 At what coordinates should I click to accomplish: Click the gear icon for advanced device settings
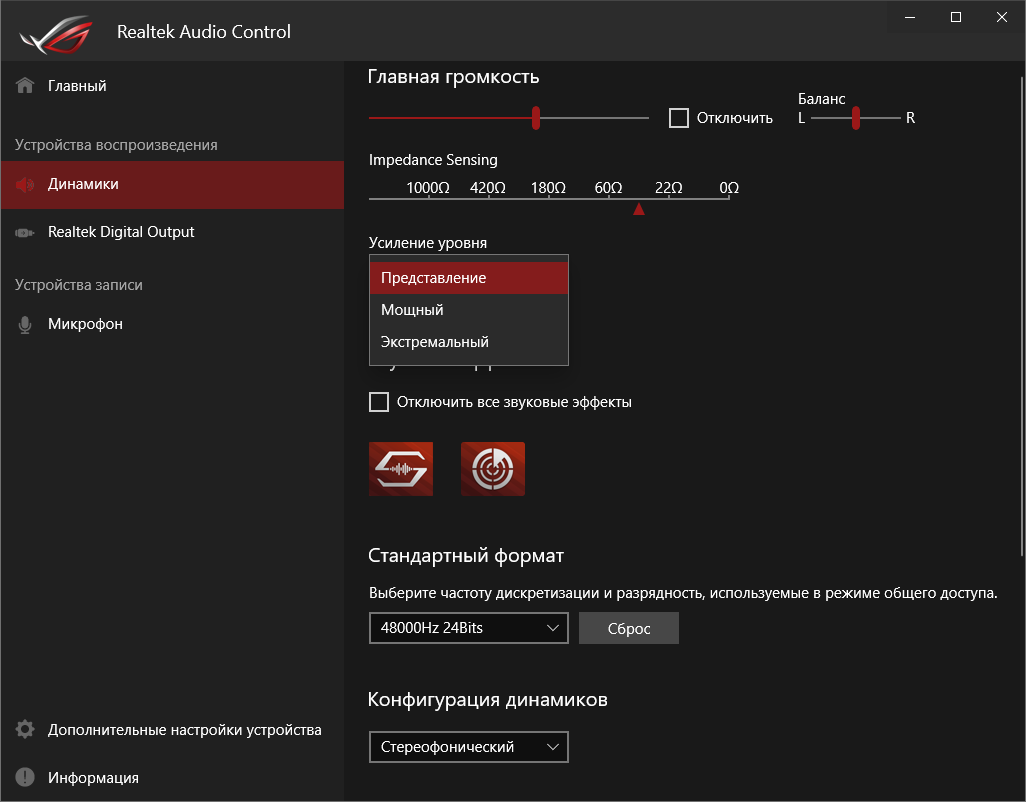[25, 730]
